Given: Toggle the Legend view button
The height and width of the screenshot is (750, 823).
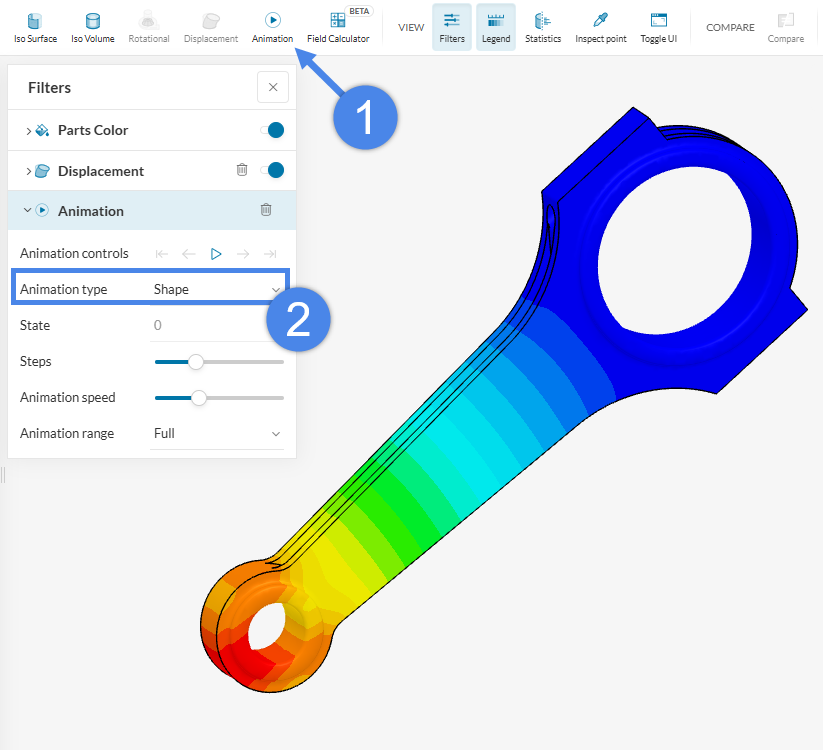Looking at the screenshot, I should coord(495,27).
